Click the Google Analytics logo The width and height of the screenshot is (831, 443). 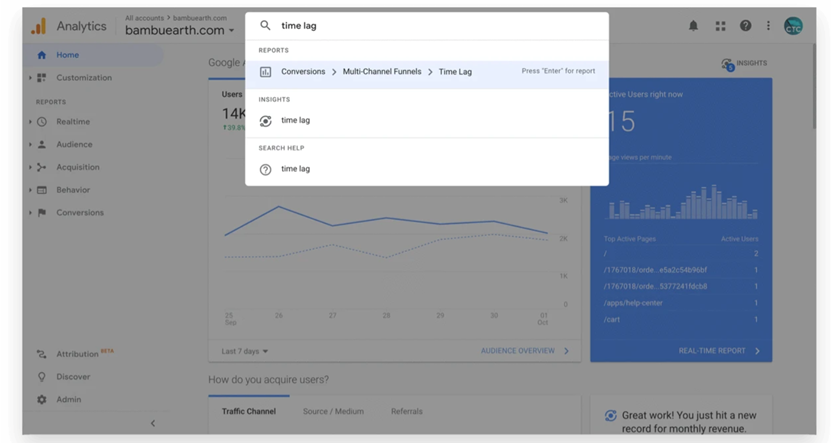[x=38, y=27]
